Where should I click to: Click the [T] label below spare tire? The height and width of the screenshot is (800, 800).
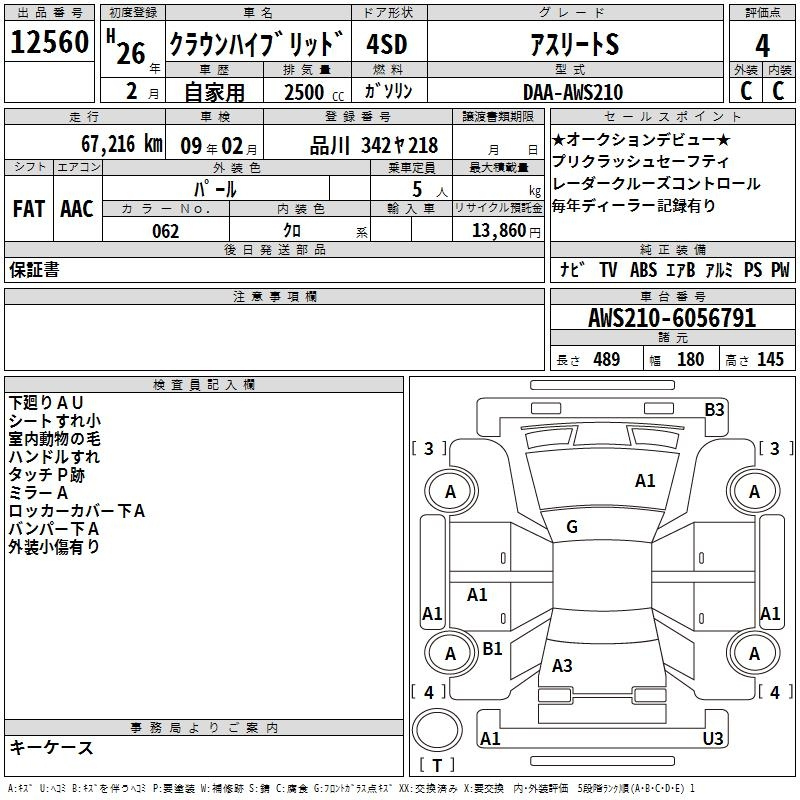pos(437,766)
